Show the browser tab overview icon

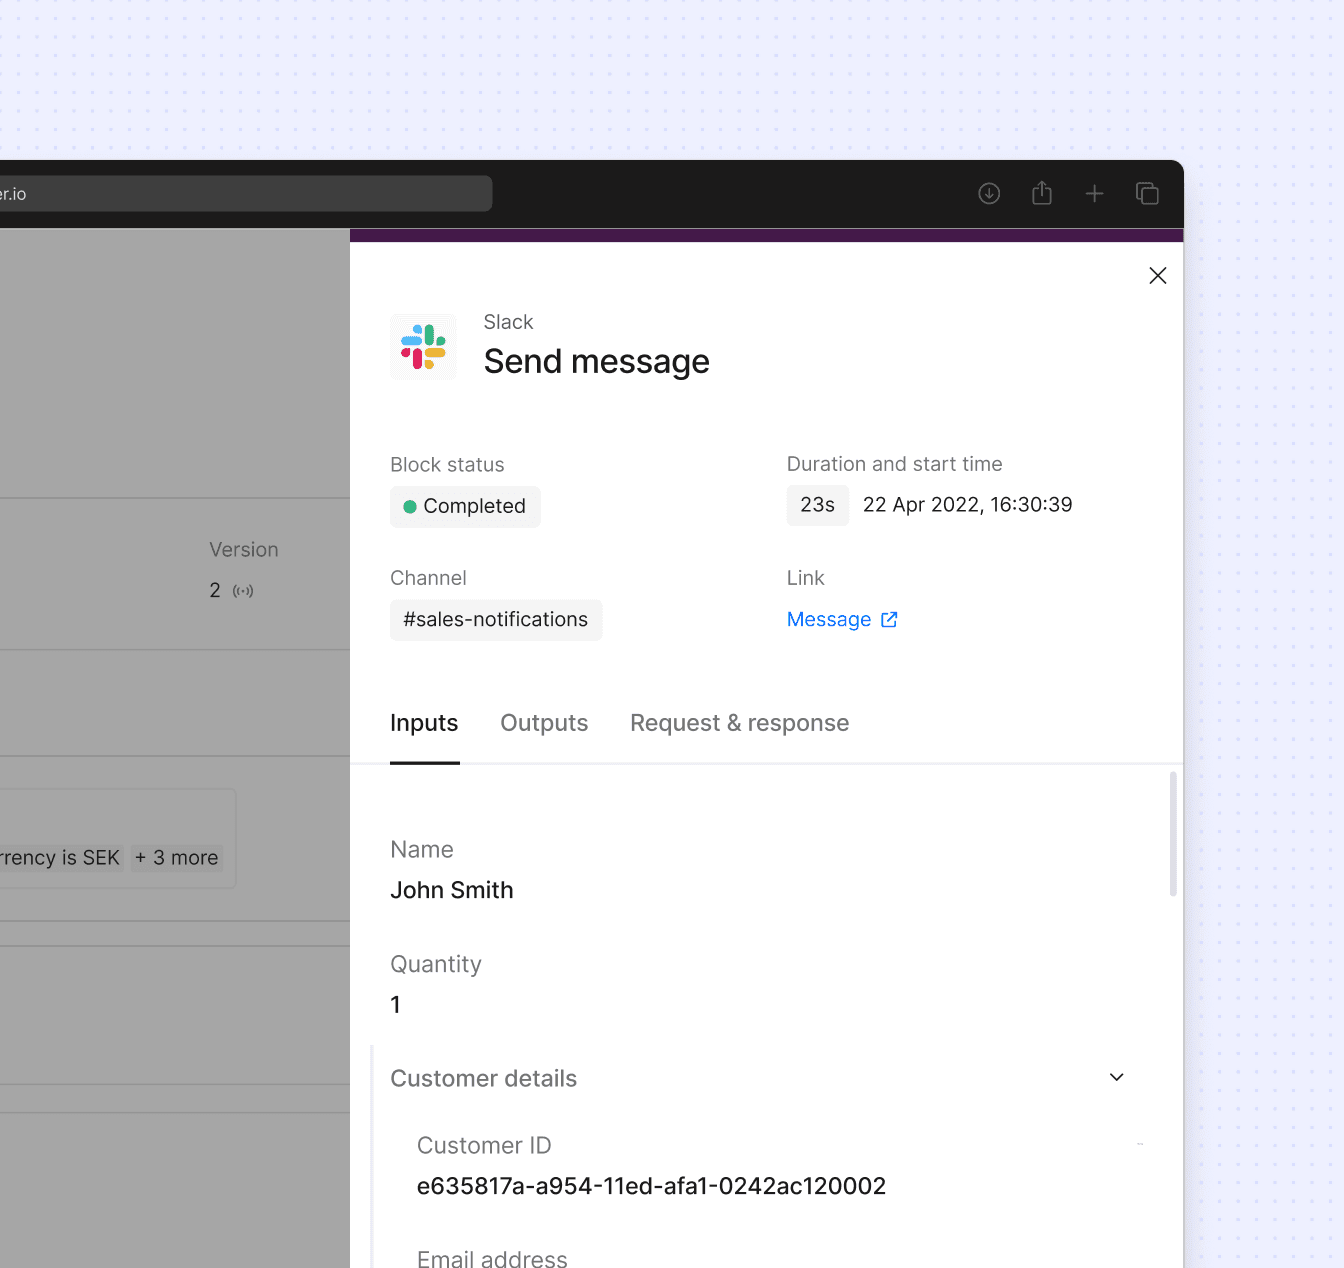tap(1147, 194)
